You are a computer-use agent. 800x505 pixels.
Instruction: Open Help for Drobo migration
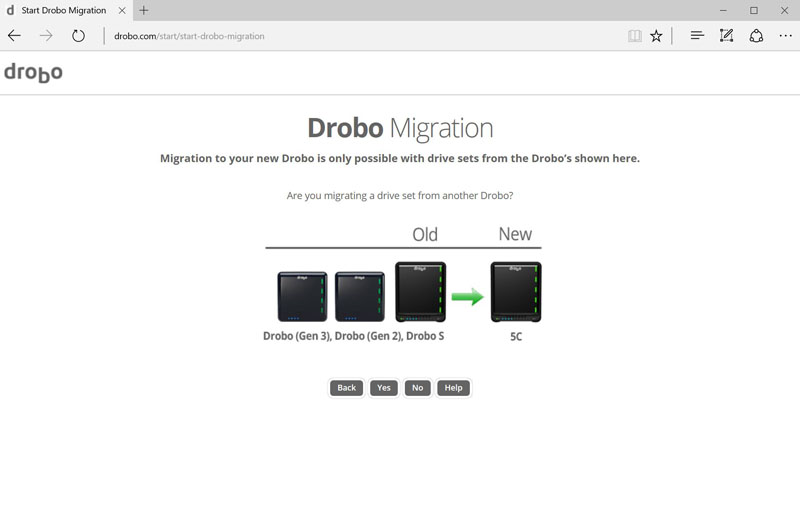tap(453, 388)
